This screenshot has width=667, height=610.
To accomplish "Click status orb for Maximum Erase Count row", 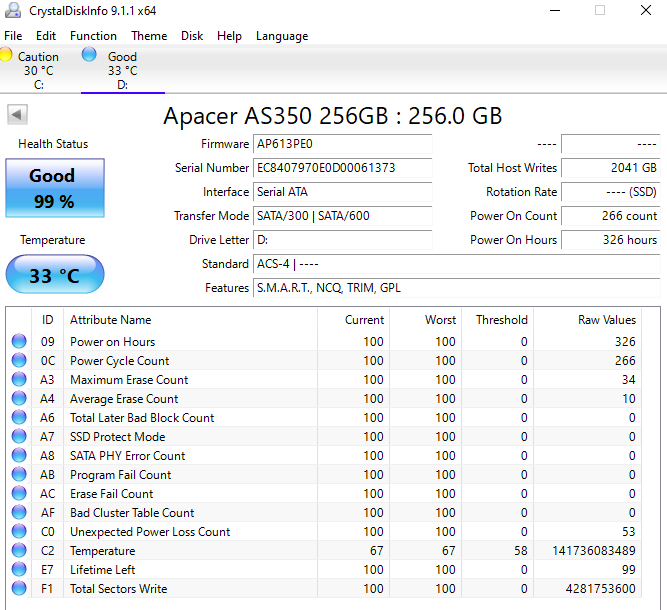I will point(19,379).
